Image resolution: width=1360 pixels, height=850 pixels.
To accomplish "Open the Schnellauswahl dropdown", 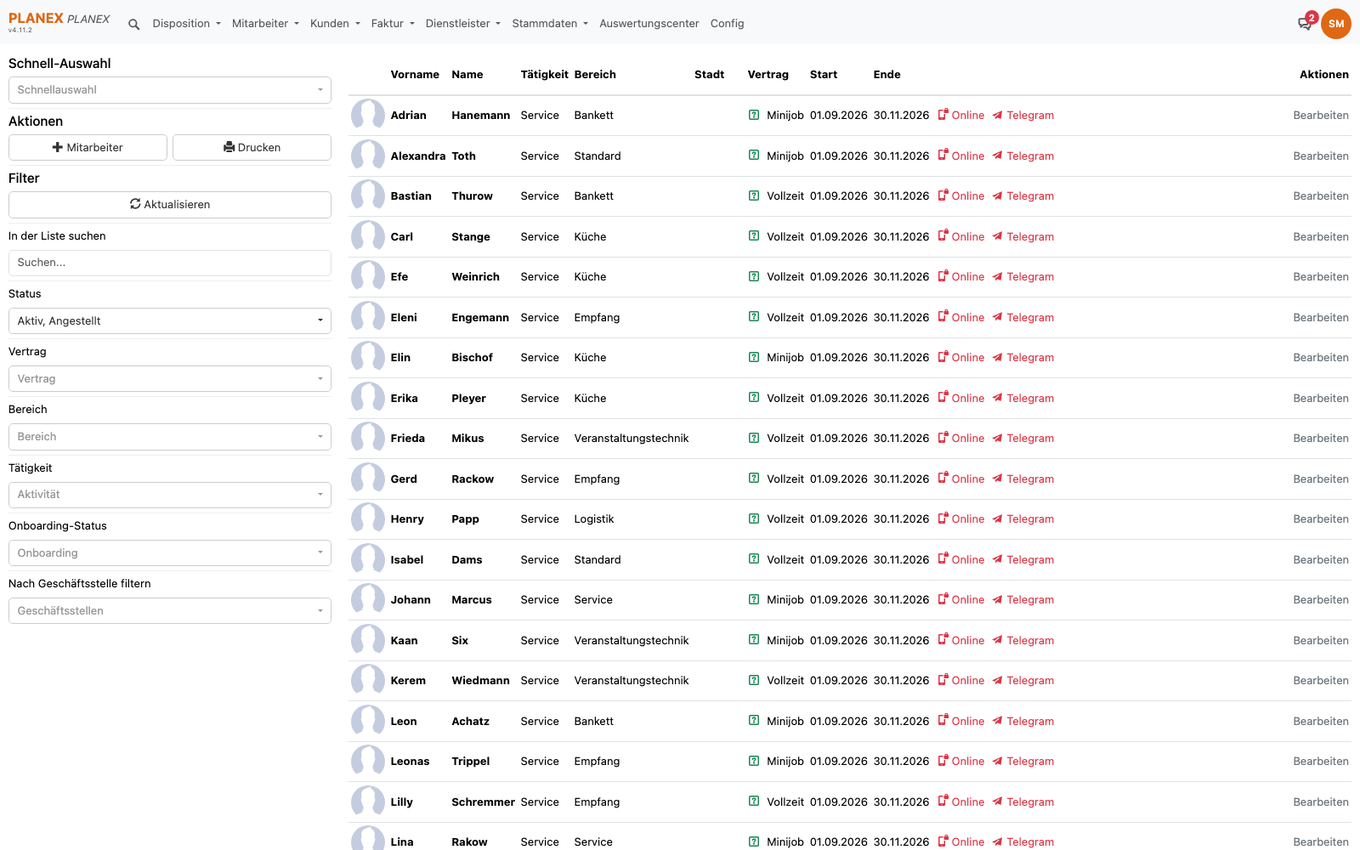I will [x=170, y=90].
